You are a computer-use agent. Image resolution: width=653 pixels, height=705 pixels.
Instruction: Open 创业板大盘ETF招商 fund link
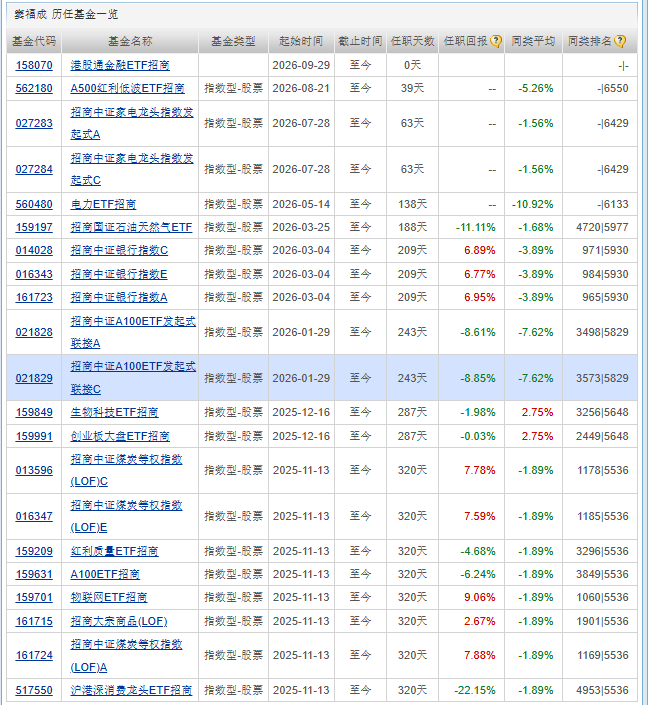(x=120, y=436)
